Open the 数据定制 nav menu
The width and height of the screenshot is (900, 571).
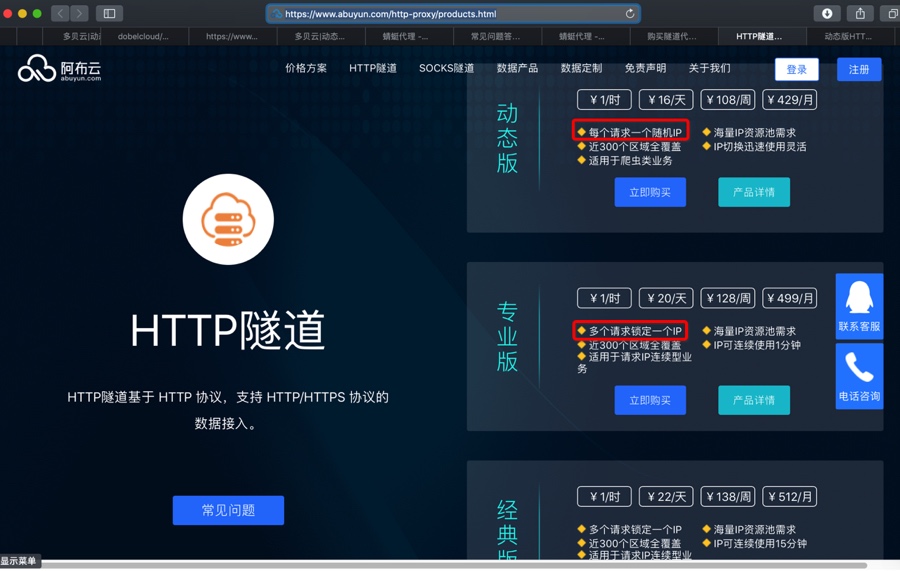coord(581,68)
